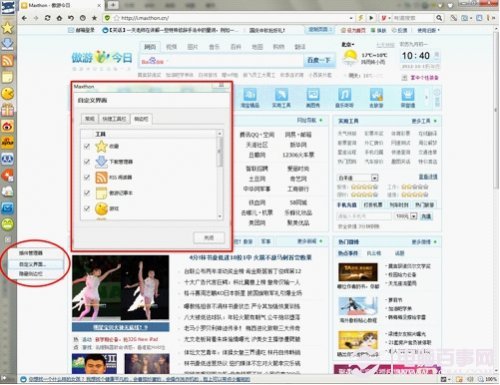Uncheck the Pac-Man games tool checkbox
This screenshot has height=385, width=500.
[87, 209]
